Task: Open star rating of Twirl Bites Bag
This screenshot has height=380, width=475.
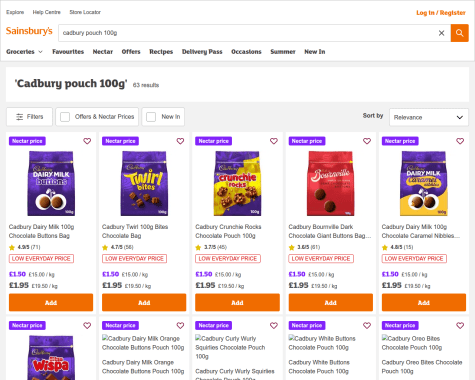Action: (x=118, y=247)
